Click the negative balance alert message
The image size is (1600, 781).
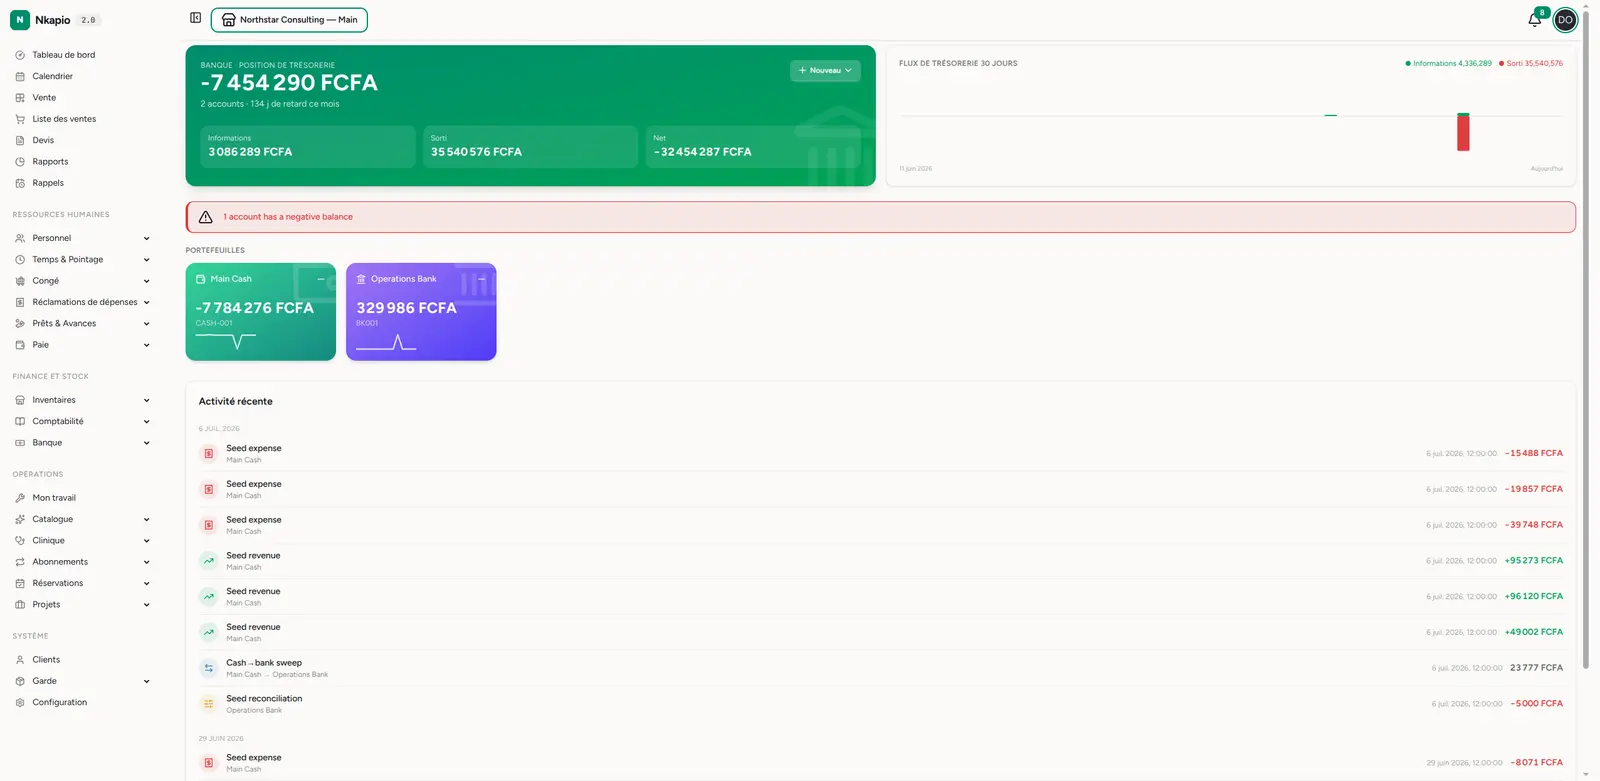pyautogui.click(x=288, y=217)
